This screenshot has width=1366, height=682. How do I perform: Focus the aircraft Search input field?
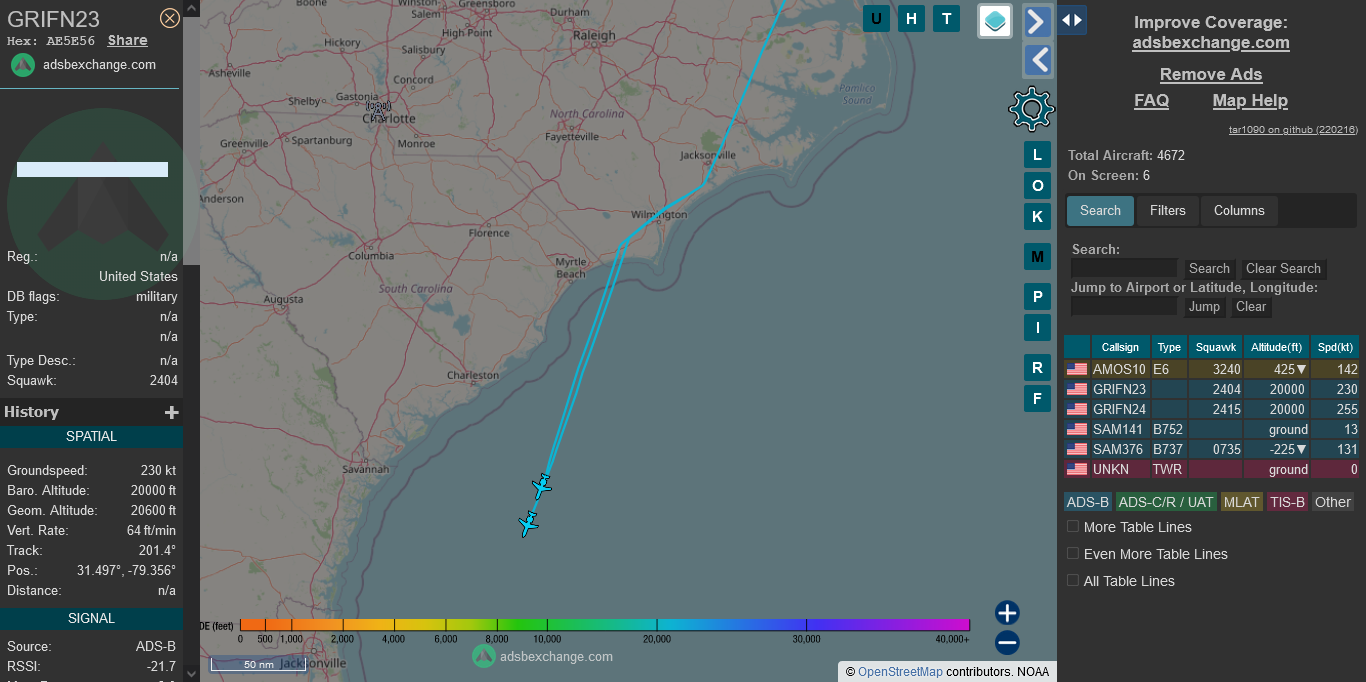1124,268
